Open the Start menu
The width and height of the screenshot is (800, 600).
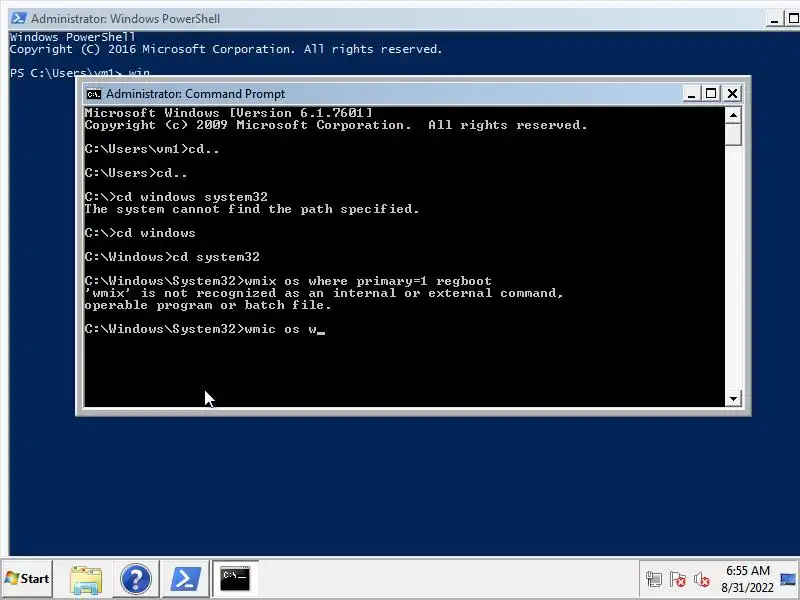coord(27,579)
